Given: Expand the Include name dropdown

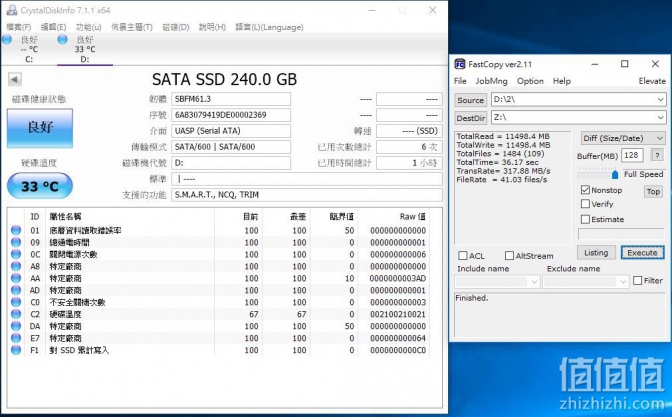Looking at the screenshot, I should (x=534, y=282).
